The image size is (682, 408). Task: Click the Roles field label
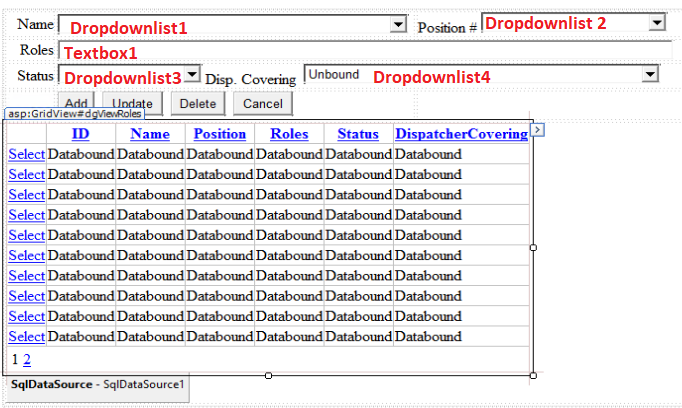pyautogui.click(x=37, y=50)
